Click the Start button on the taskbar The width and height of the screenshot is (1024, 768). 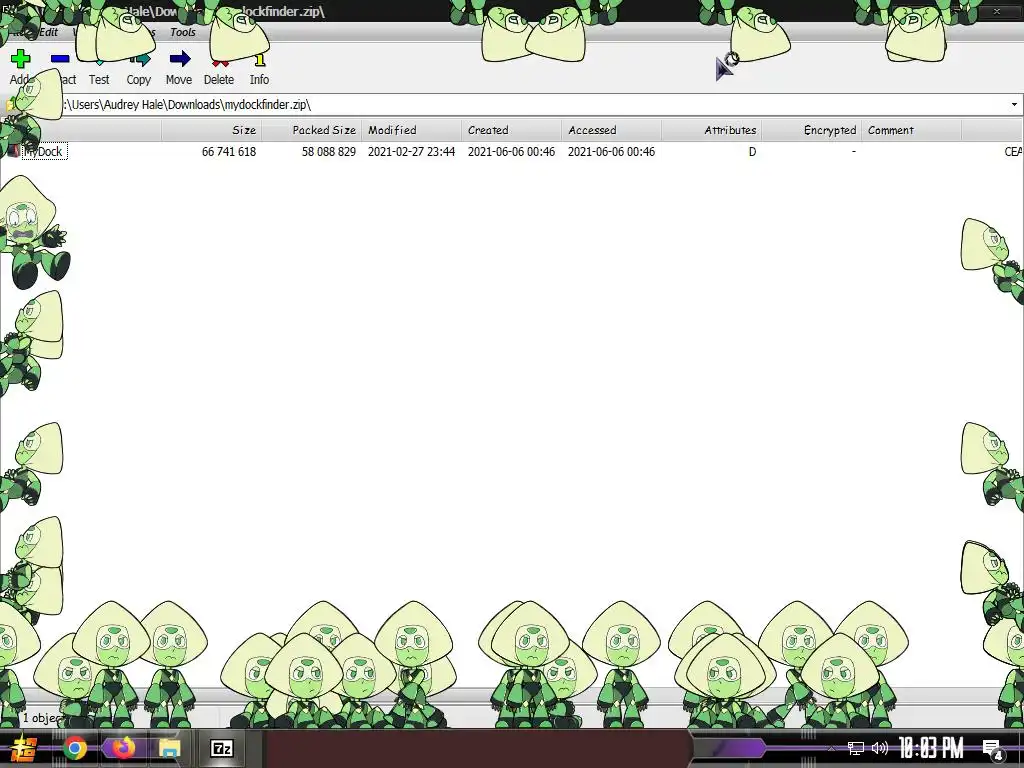click(24, 748)
